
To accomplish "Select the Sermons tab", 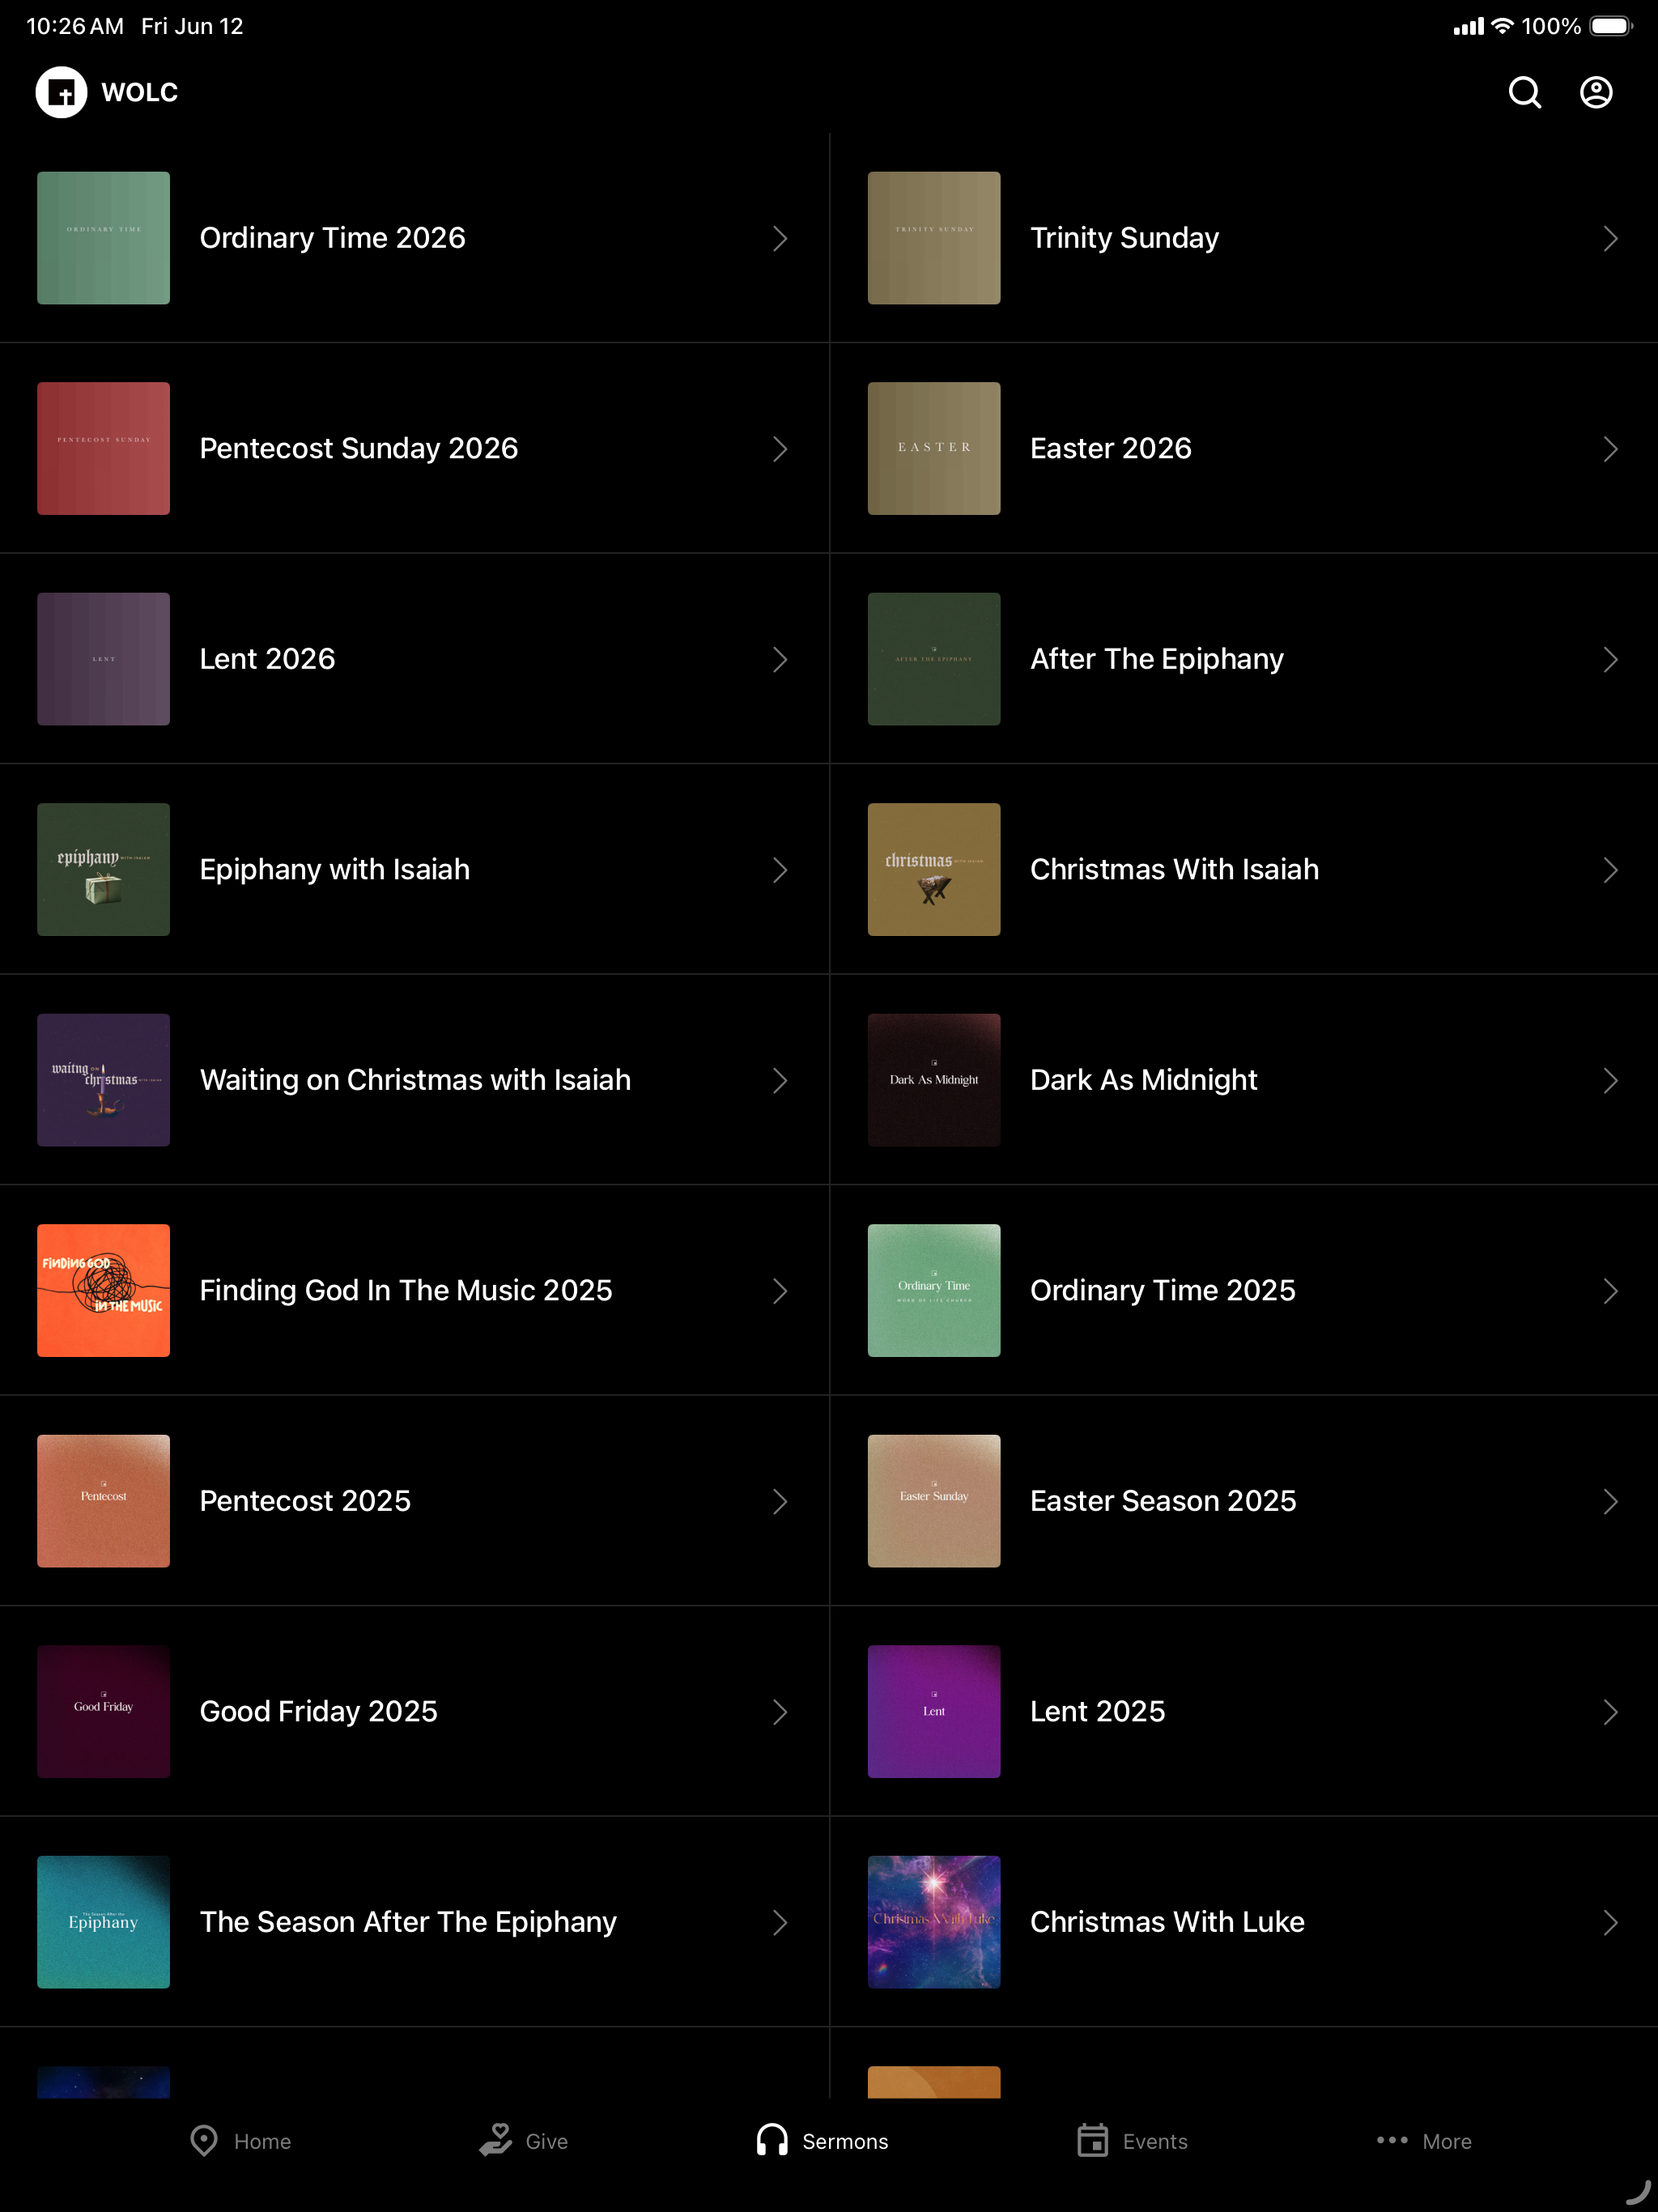I will click(x=822, y=2141).
